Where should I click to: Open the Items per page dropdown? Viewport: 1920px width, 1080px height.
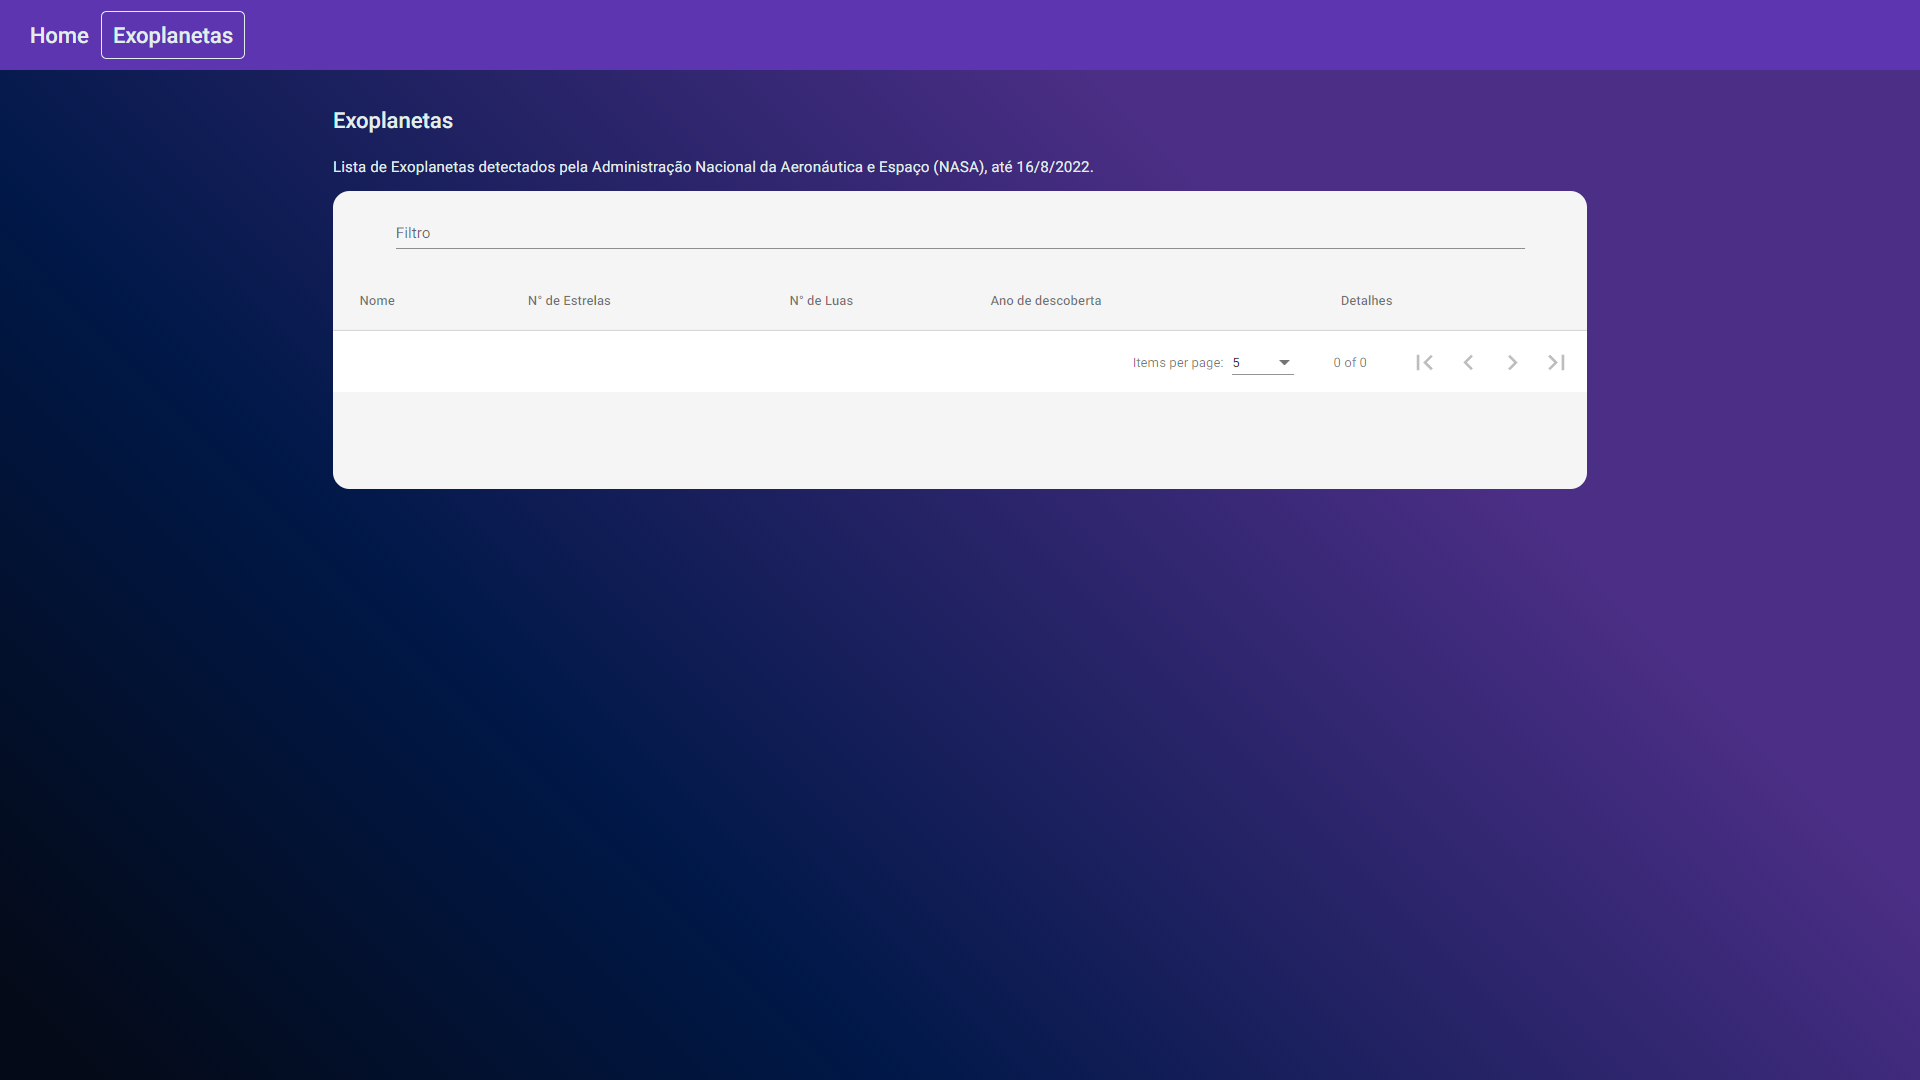point(1262,363)
